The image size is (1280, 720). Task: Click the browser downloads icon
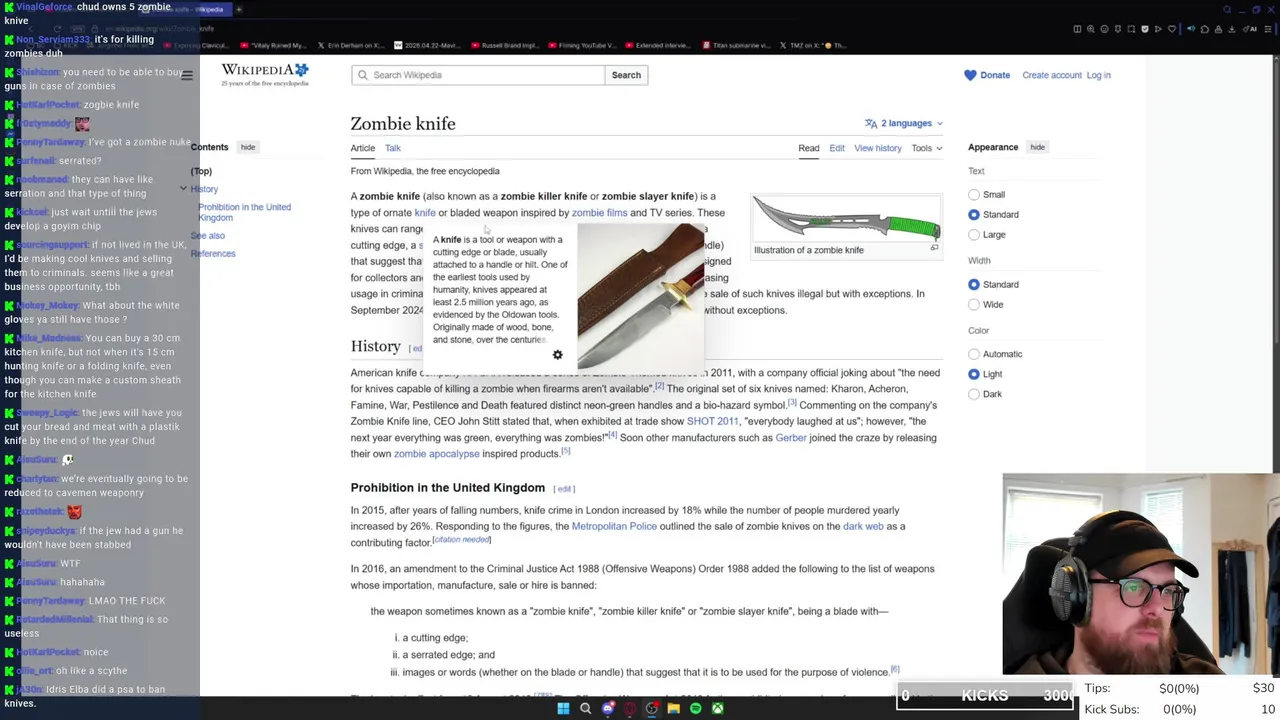[x=1231, y=29]
